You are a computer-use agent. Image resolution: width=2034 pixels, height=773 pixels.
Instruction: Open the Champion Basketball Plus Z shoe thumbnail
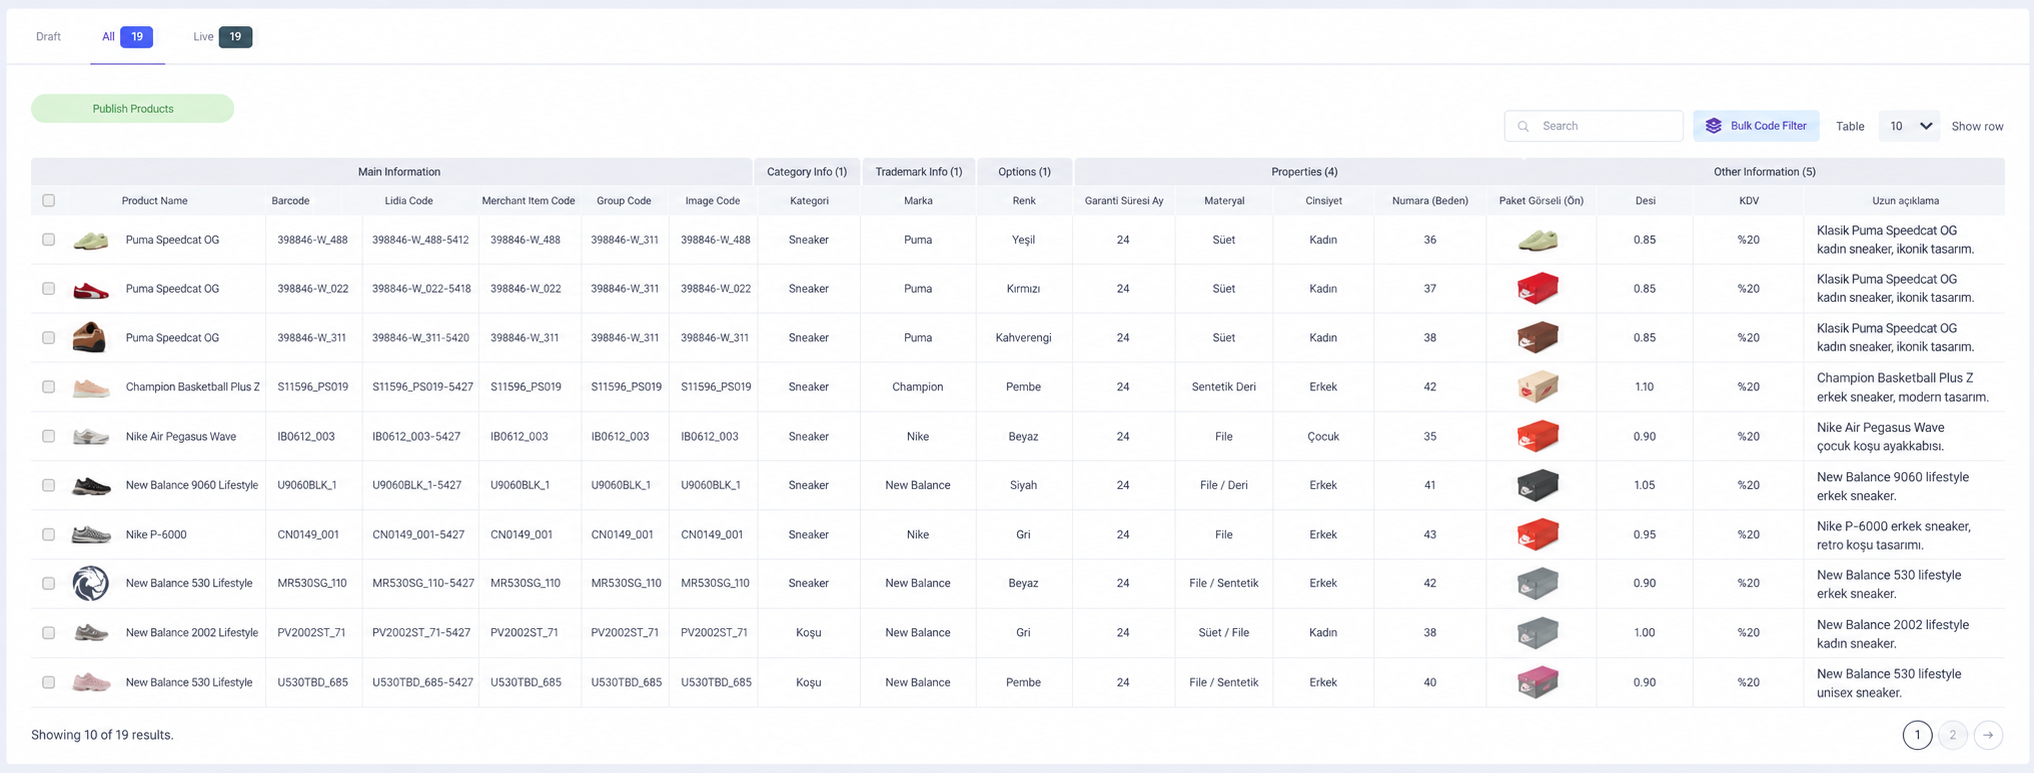90,387
